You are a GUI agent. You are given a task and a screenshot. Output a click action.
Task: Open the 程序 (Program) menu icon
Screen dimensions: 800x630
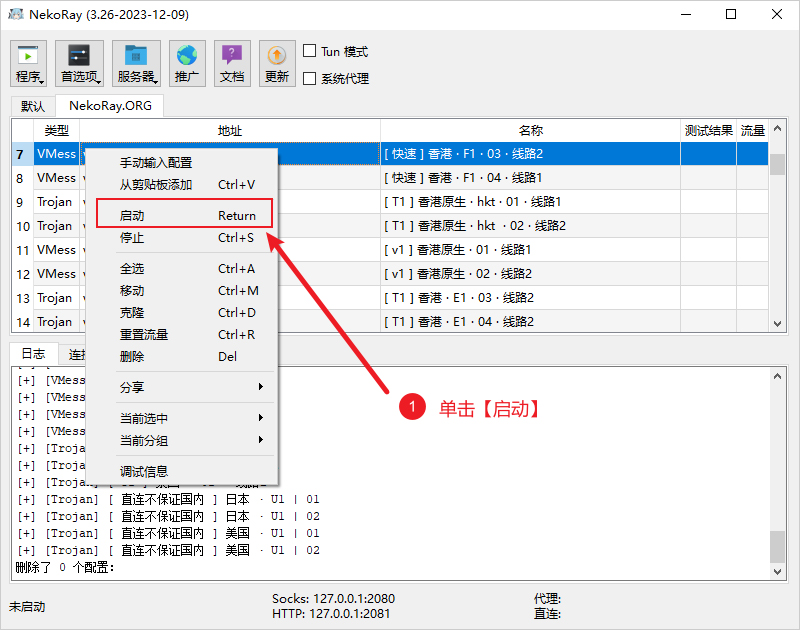[x=28, y=62]
